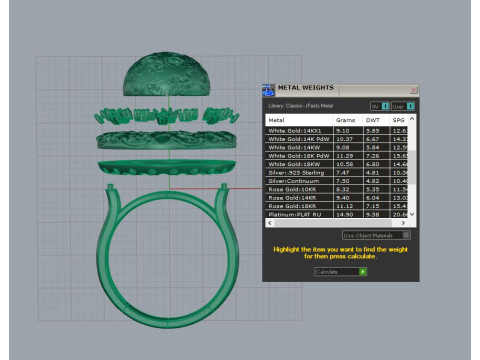Sort by SPG column header

click(x=399, y=120)
